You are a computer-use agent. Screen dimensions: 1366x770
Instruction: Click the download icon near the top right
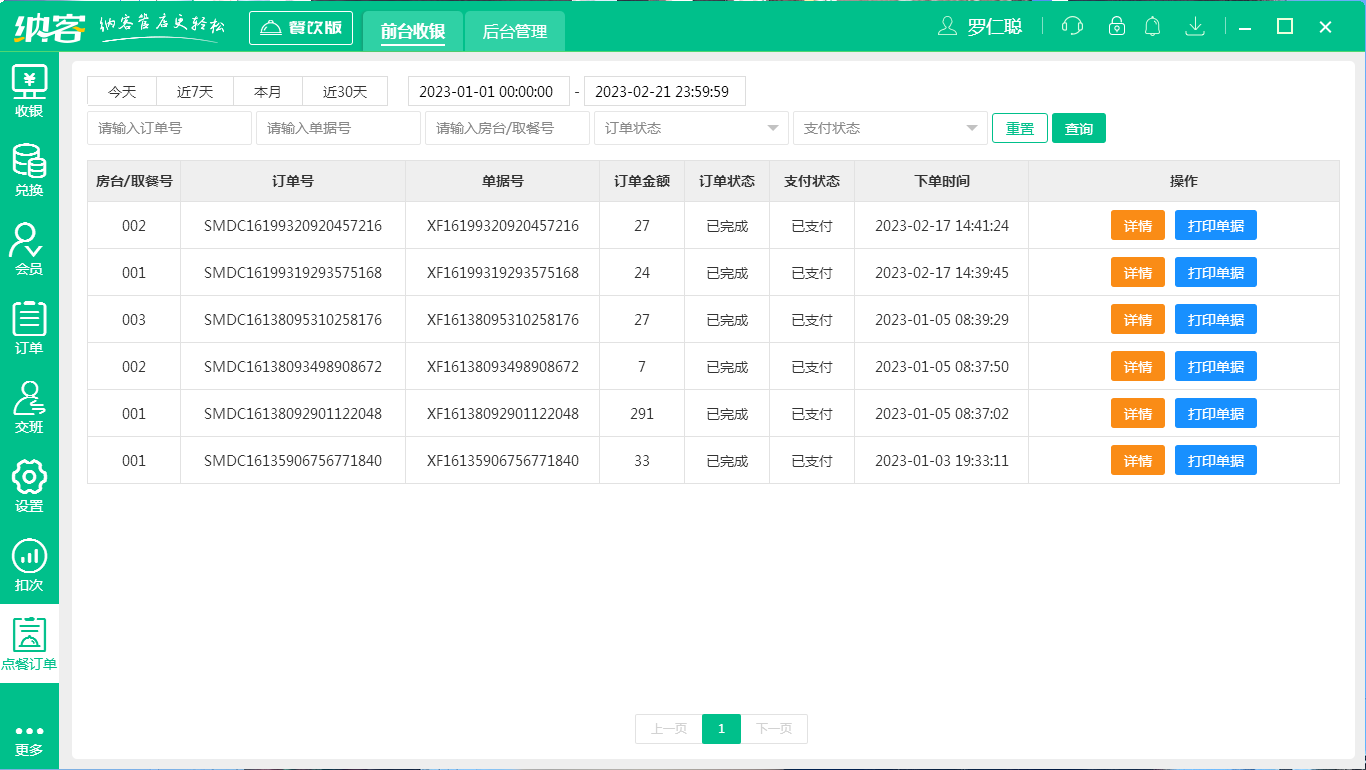(1195, 27)
